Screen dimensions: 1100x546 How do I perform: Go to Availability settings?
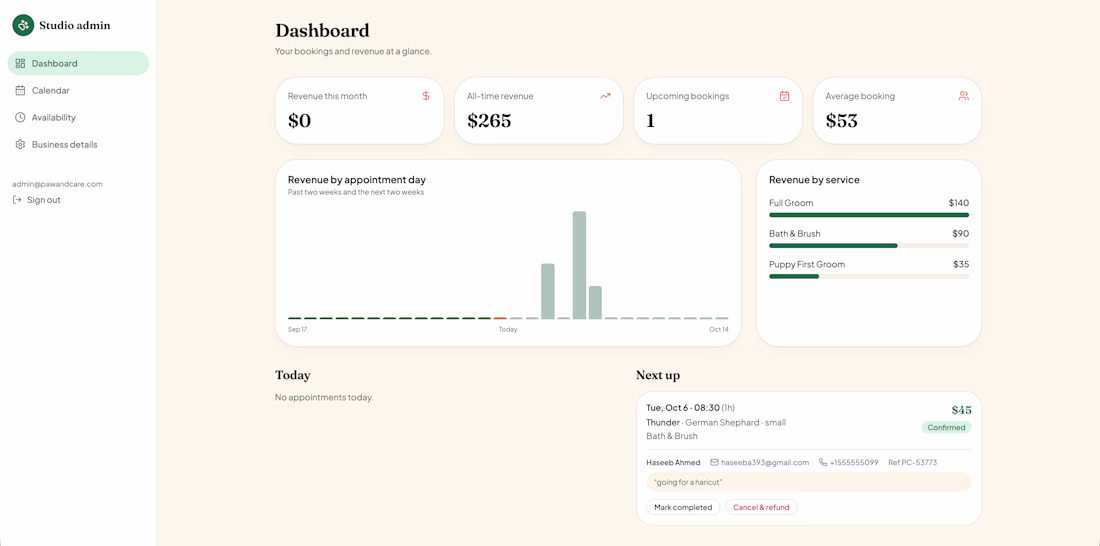[78, 117]
